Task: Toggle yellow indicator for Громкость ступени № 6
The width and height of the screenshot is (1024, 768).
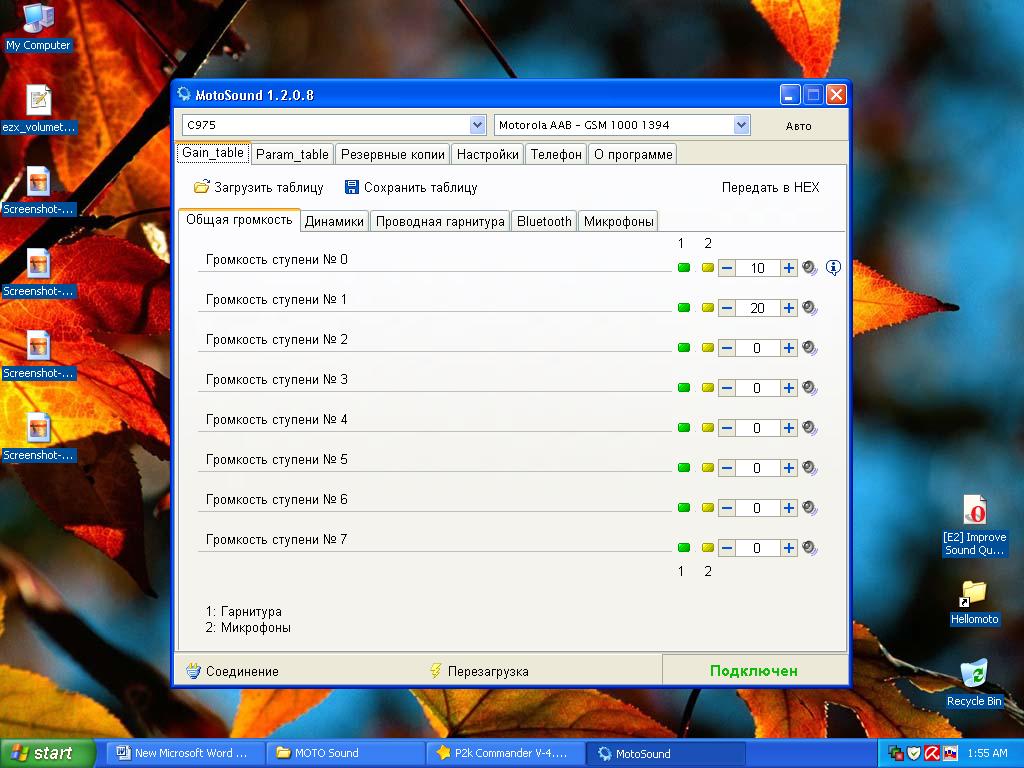Action: (707, 507)
